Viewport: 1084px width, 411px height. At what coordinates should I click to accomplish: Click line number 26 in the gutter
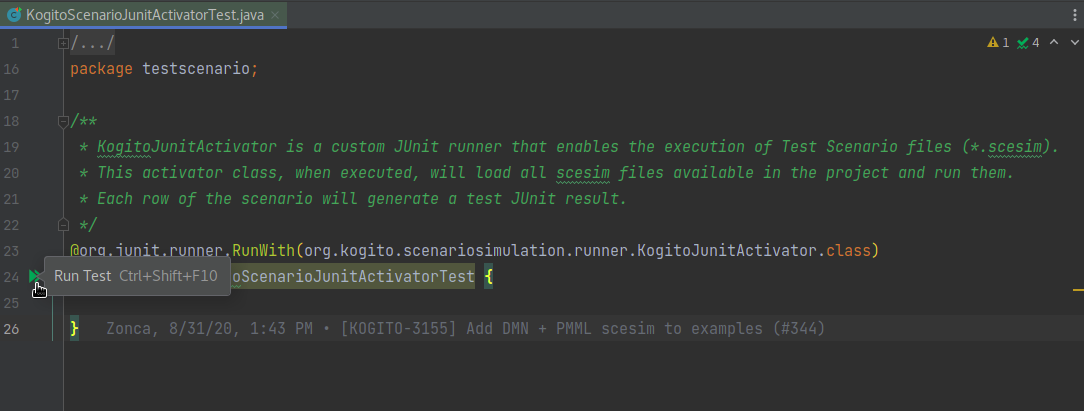[11, 329]
